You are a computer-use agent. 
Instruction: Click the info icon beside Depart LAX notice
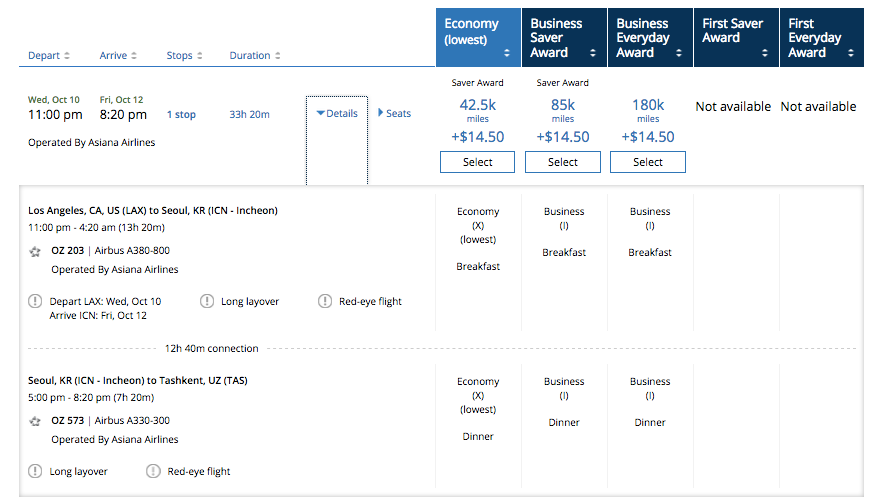36,301
